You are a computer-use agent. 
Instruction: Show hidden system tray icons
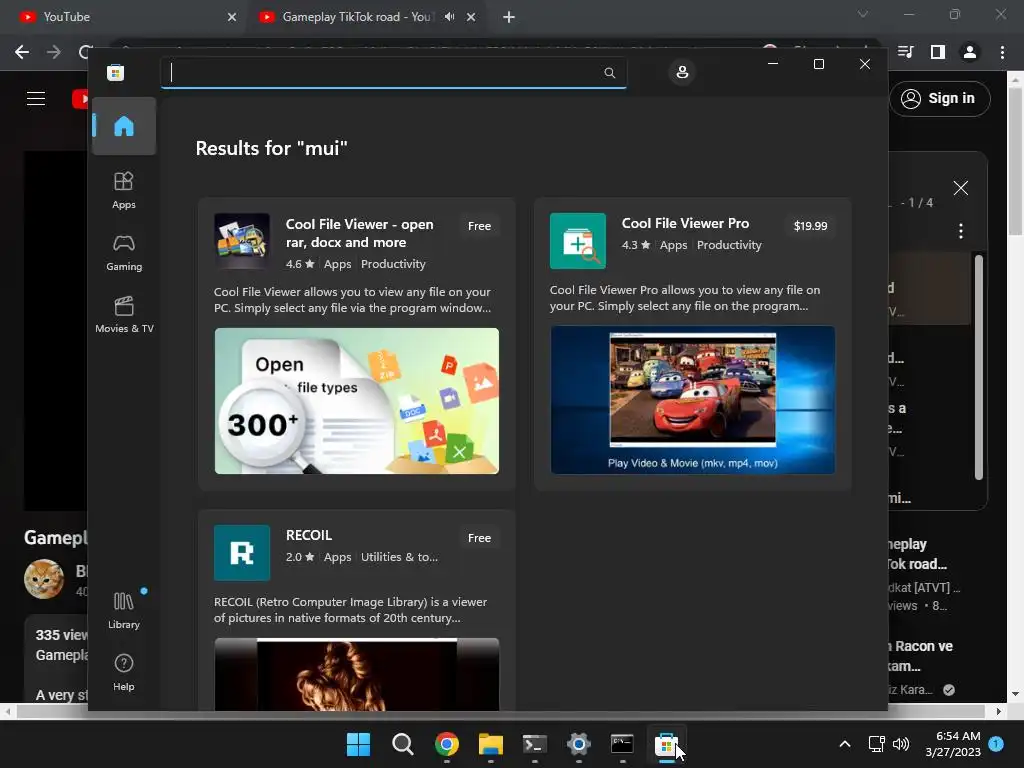pyautogui.click(x=844, y=744)
